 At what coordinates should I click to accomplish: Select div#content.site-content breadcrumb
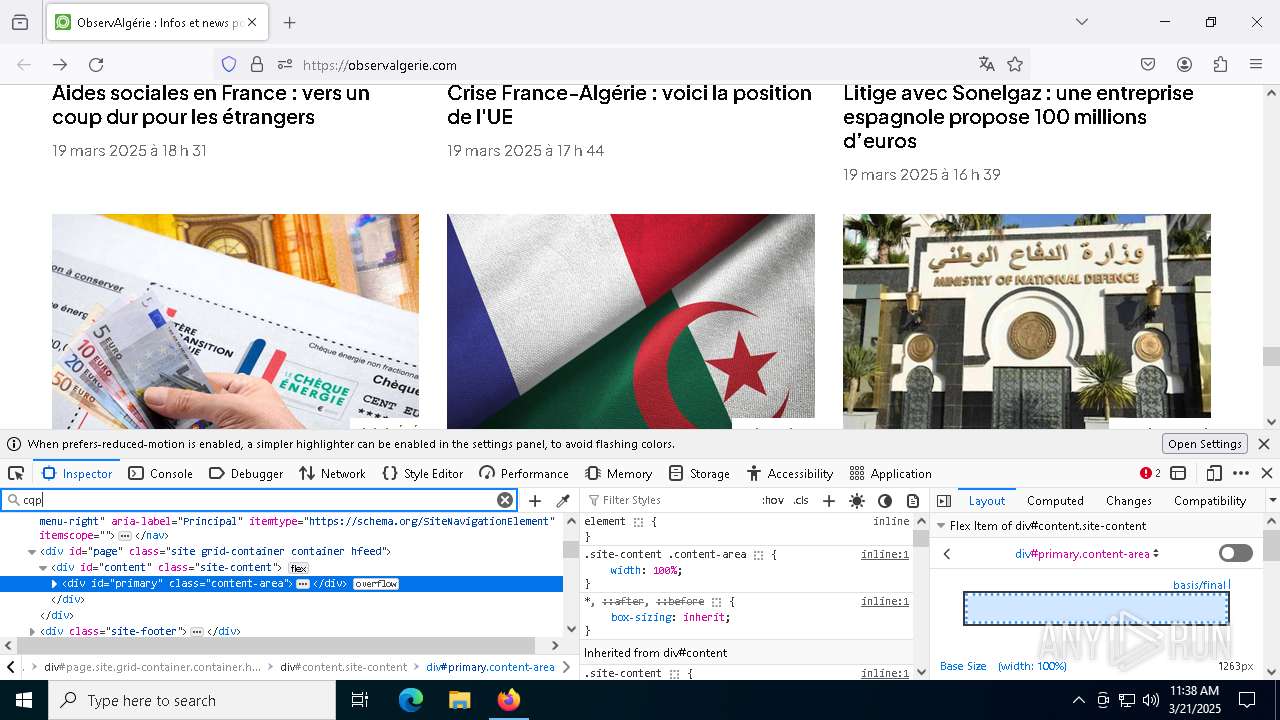coord(343,667)
